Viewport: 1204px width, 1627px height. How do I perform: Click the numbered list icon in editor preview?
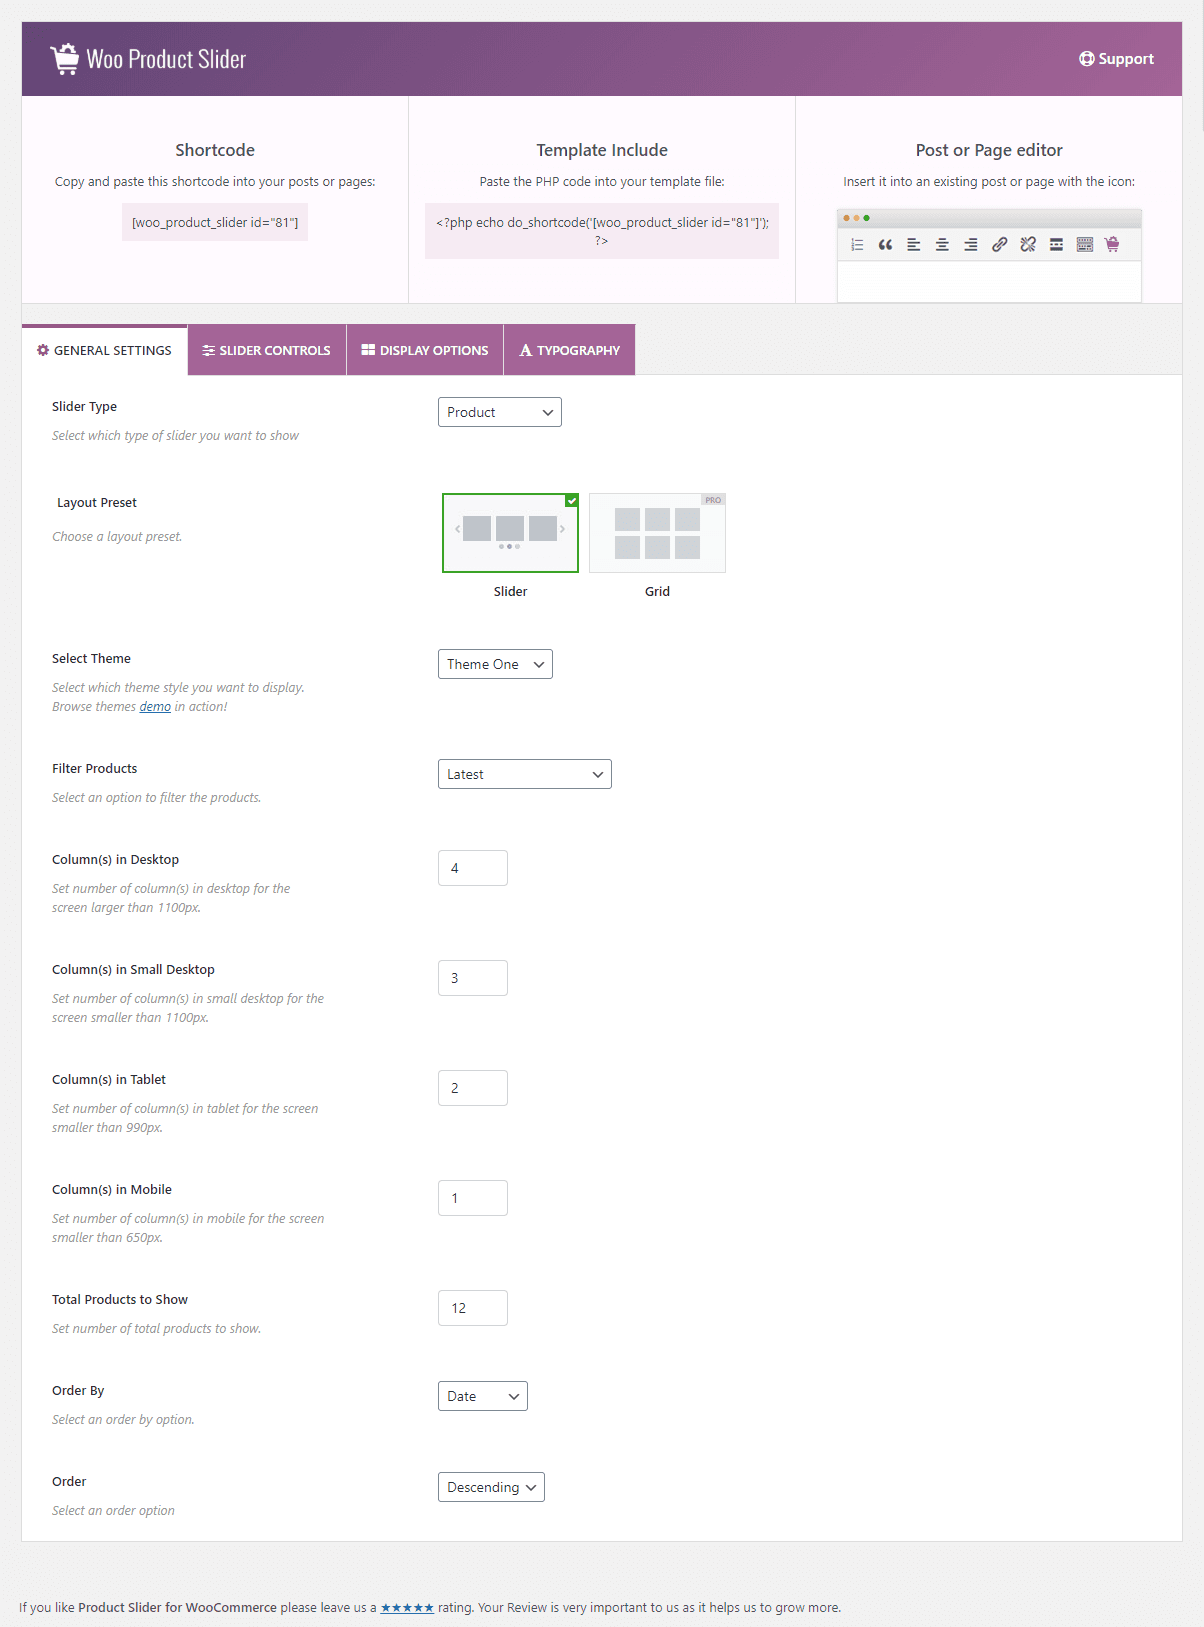(x=857, y=245)
